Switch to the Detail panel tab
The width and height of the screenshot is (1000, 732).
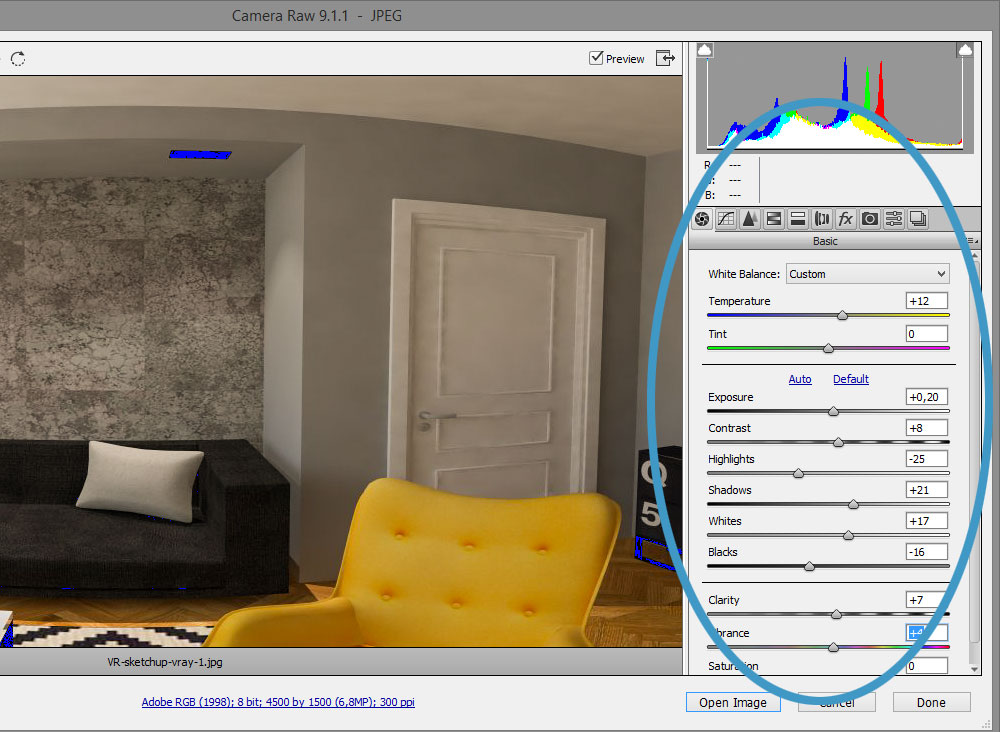coord(749,219)
